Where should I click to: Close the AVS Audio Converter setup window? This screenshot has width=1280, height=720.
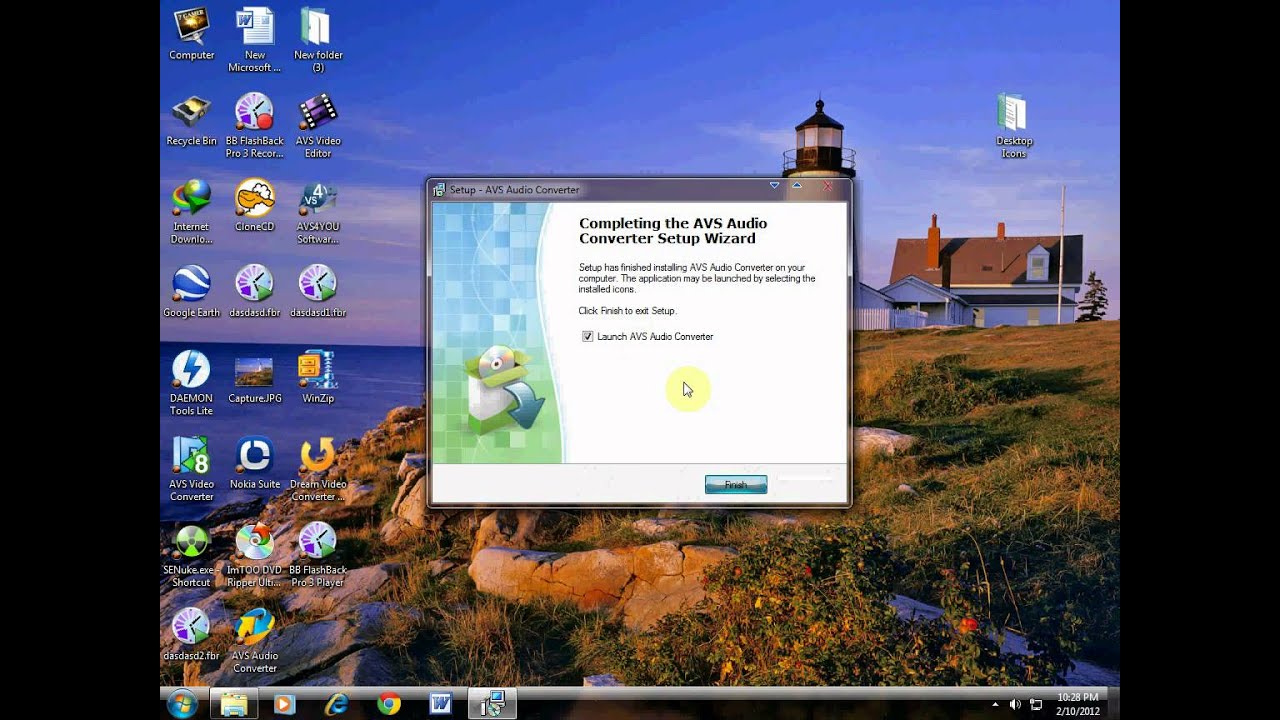tap(827, 186)
